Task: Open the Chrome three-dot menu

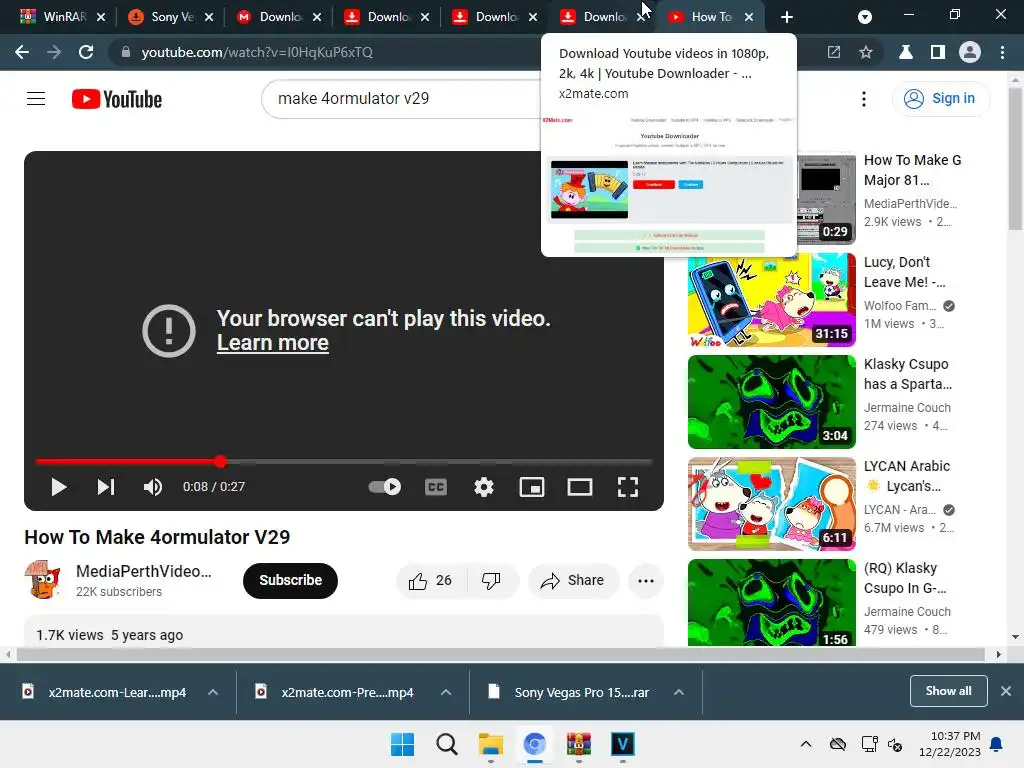Action: pos(1002,52)
